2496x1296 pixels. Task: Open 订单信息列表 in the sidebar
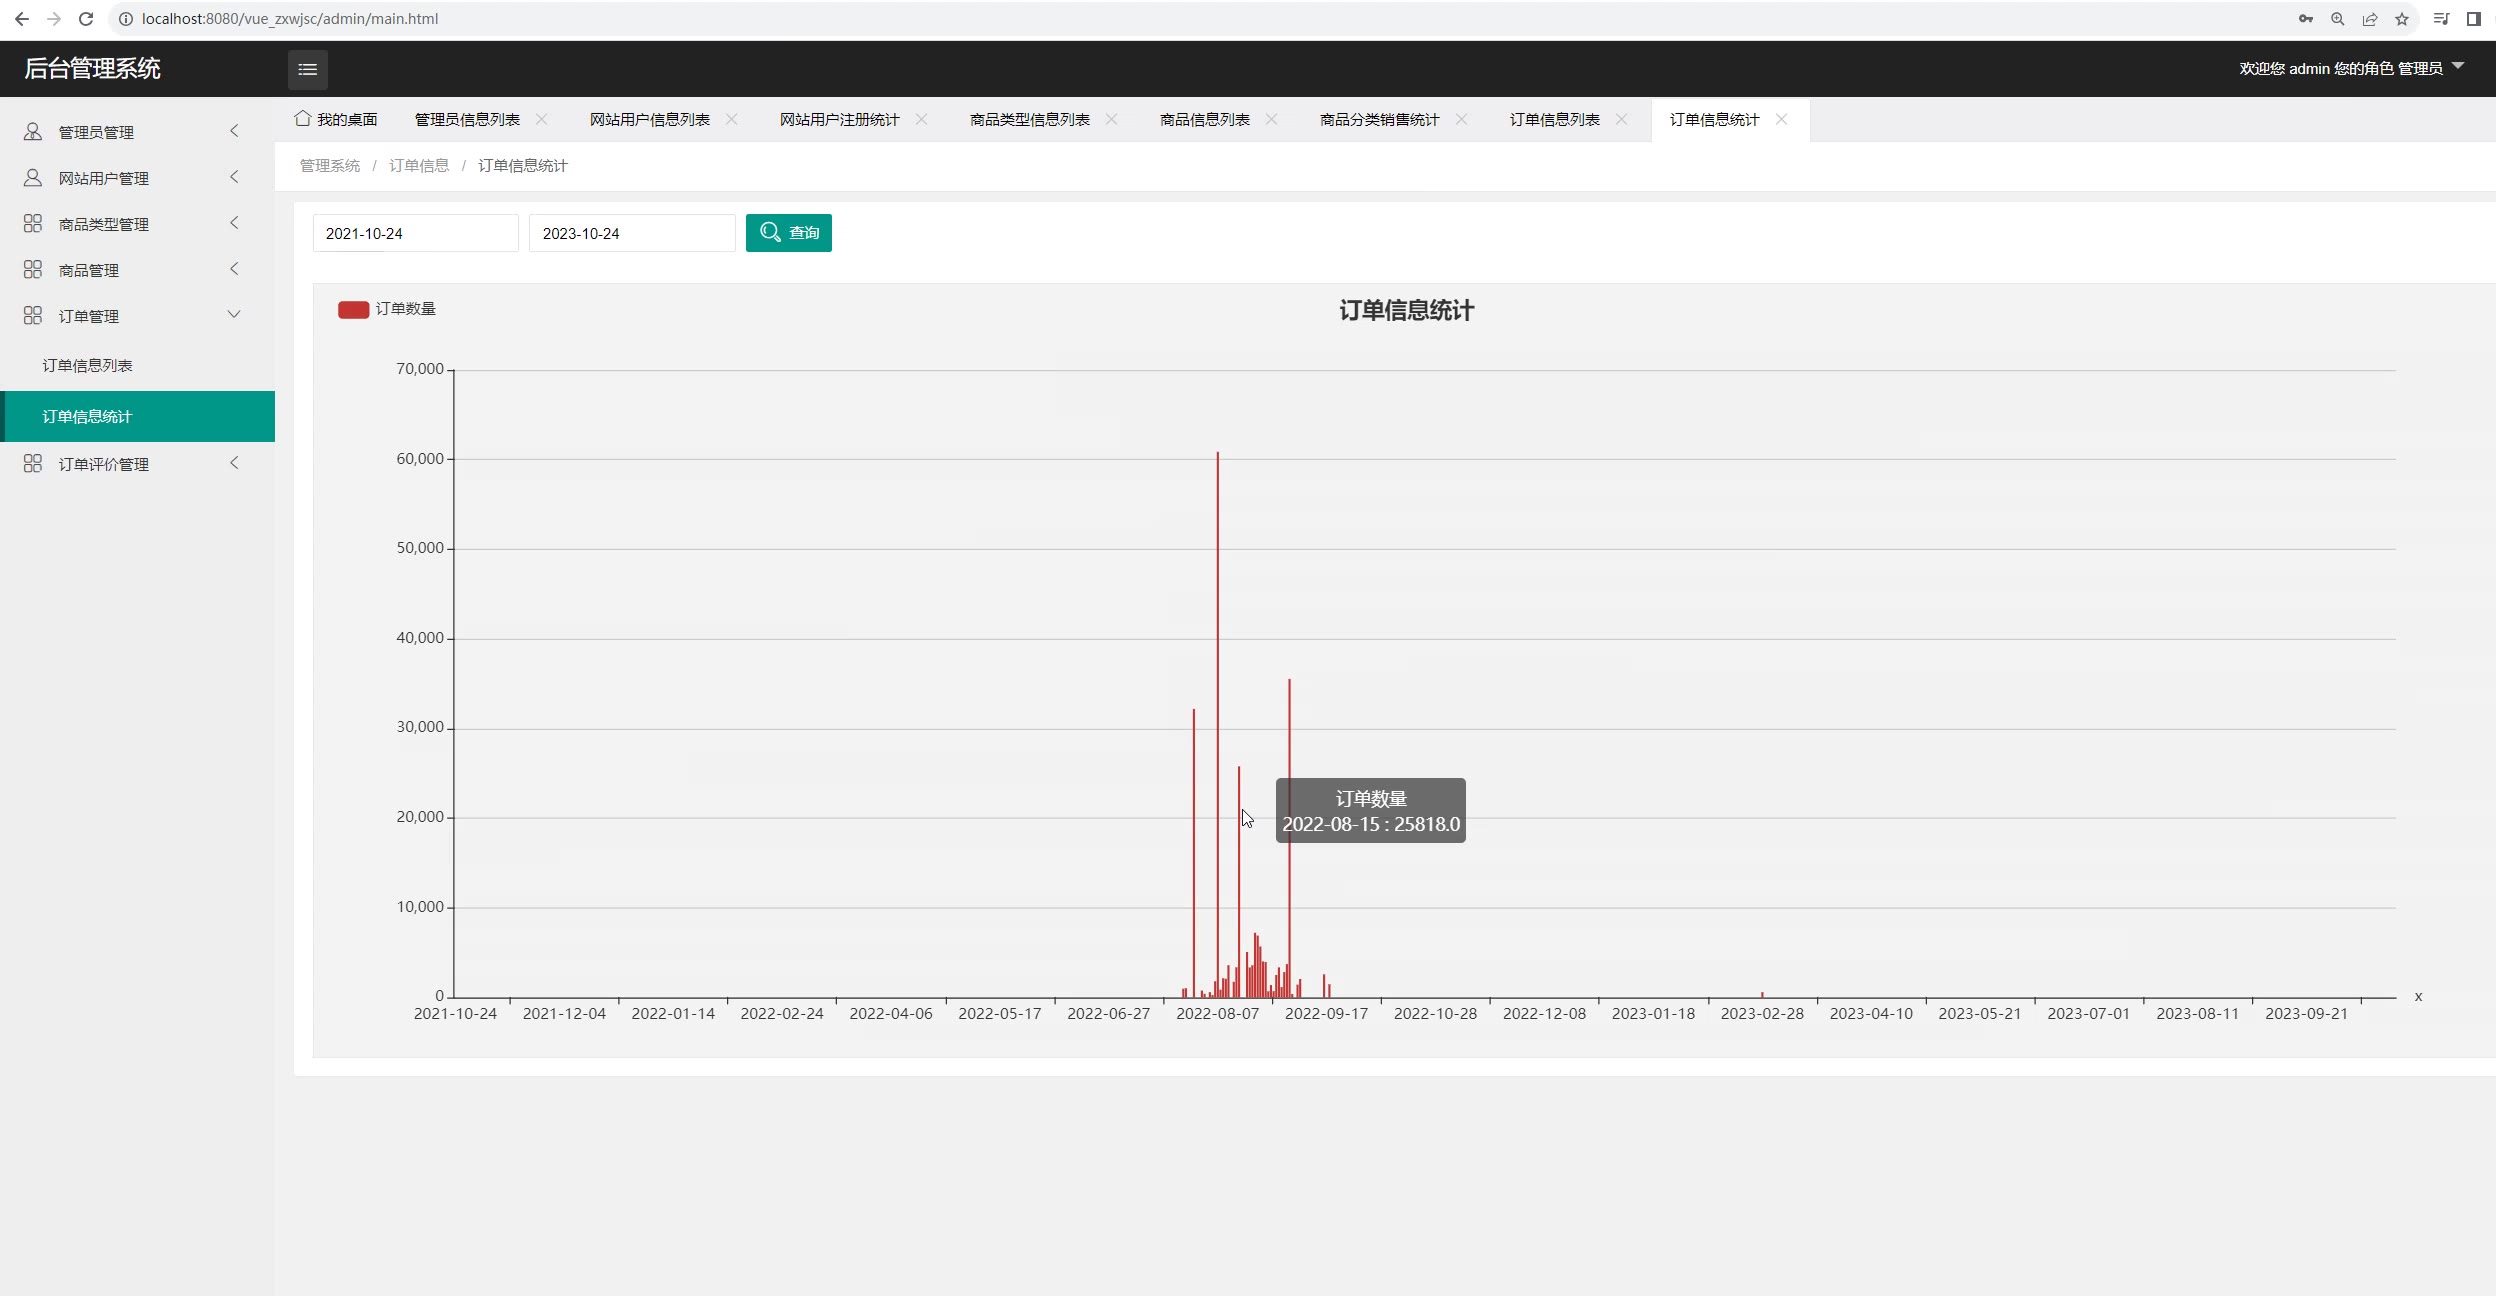(x=87, y=365)
